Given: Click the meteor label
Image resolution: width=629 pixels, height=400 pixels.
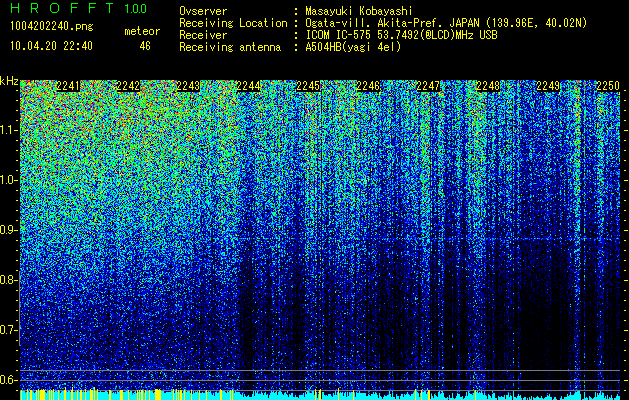Looking at the screenshot, I should click(142, 31).
